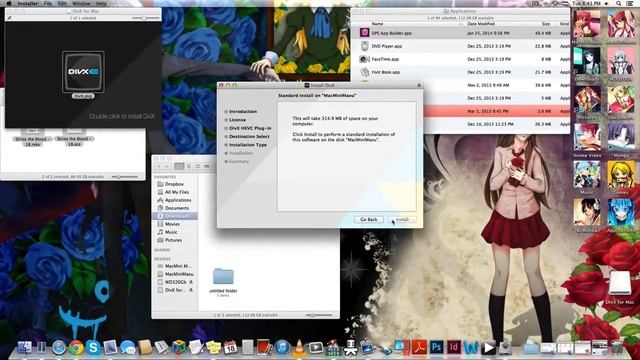Open Notification Center icon

pyautogui.click(x=631, y=3)
